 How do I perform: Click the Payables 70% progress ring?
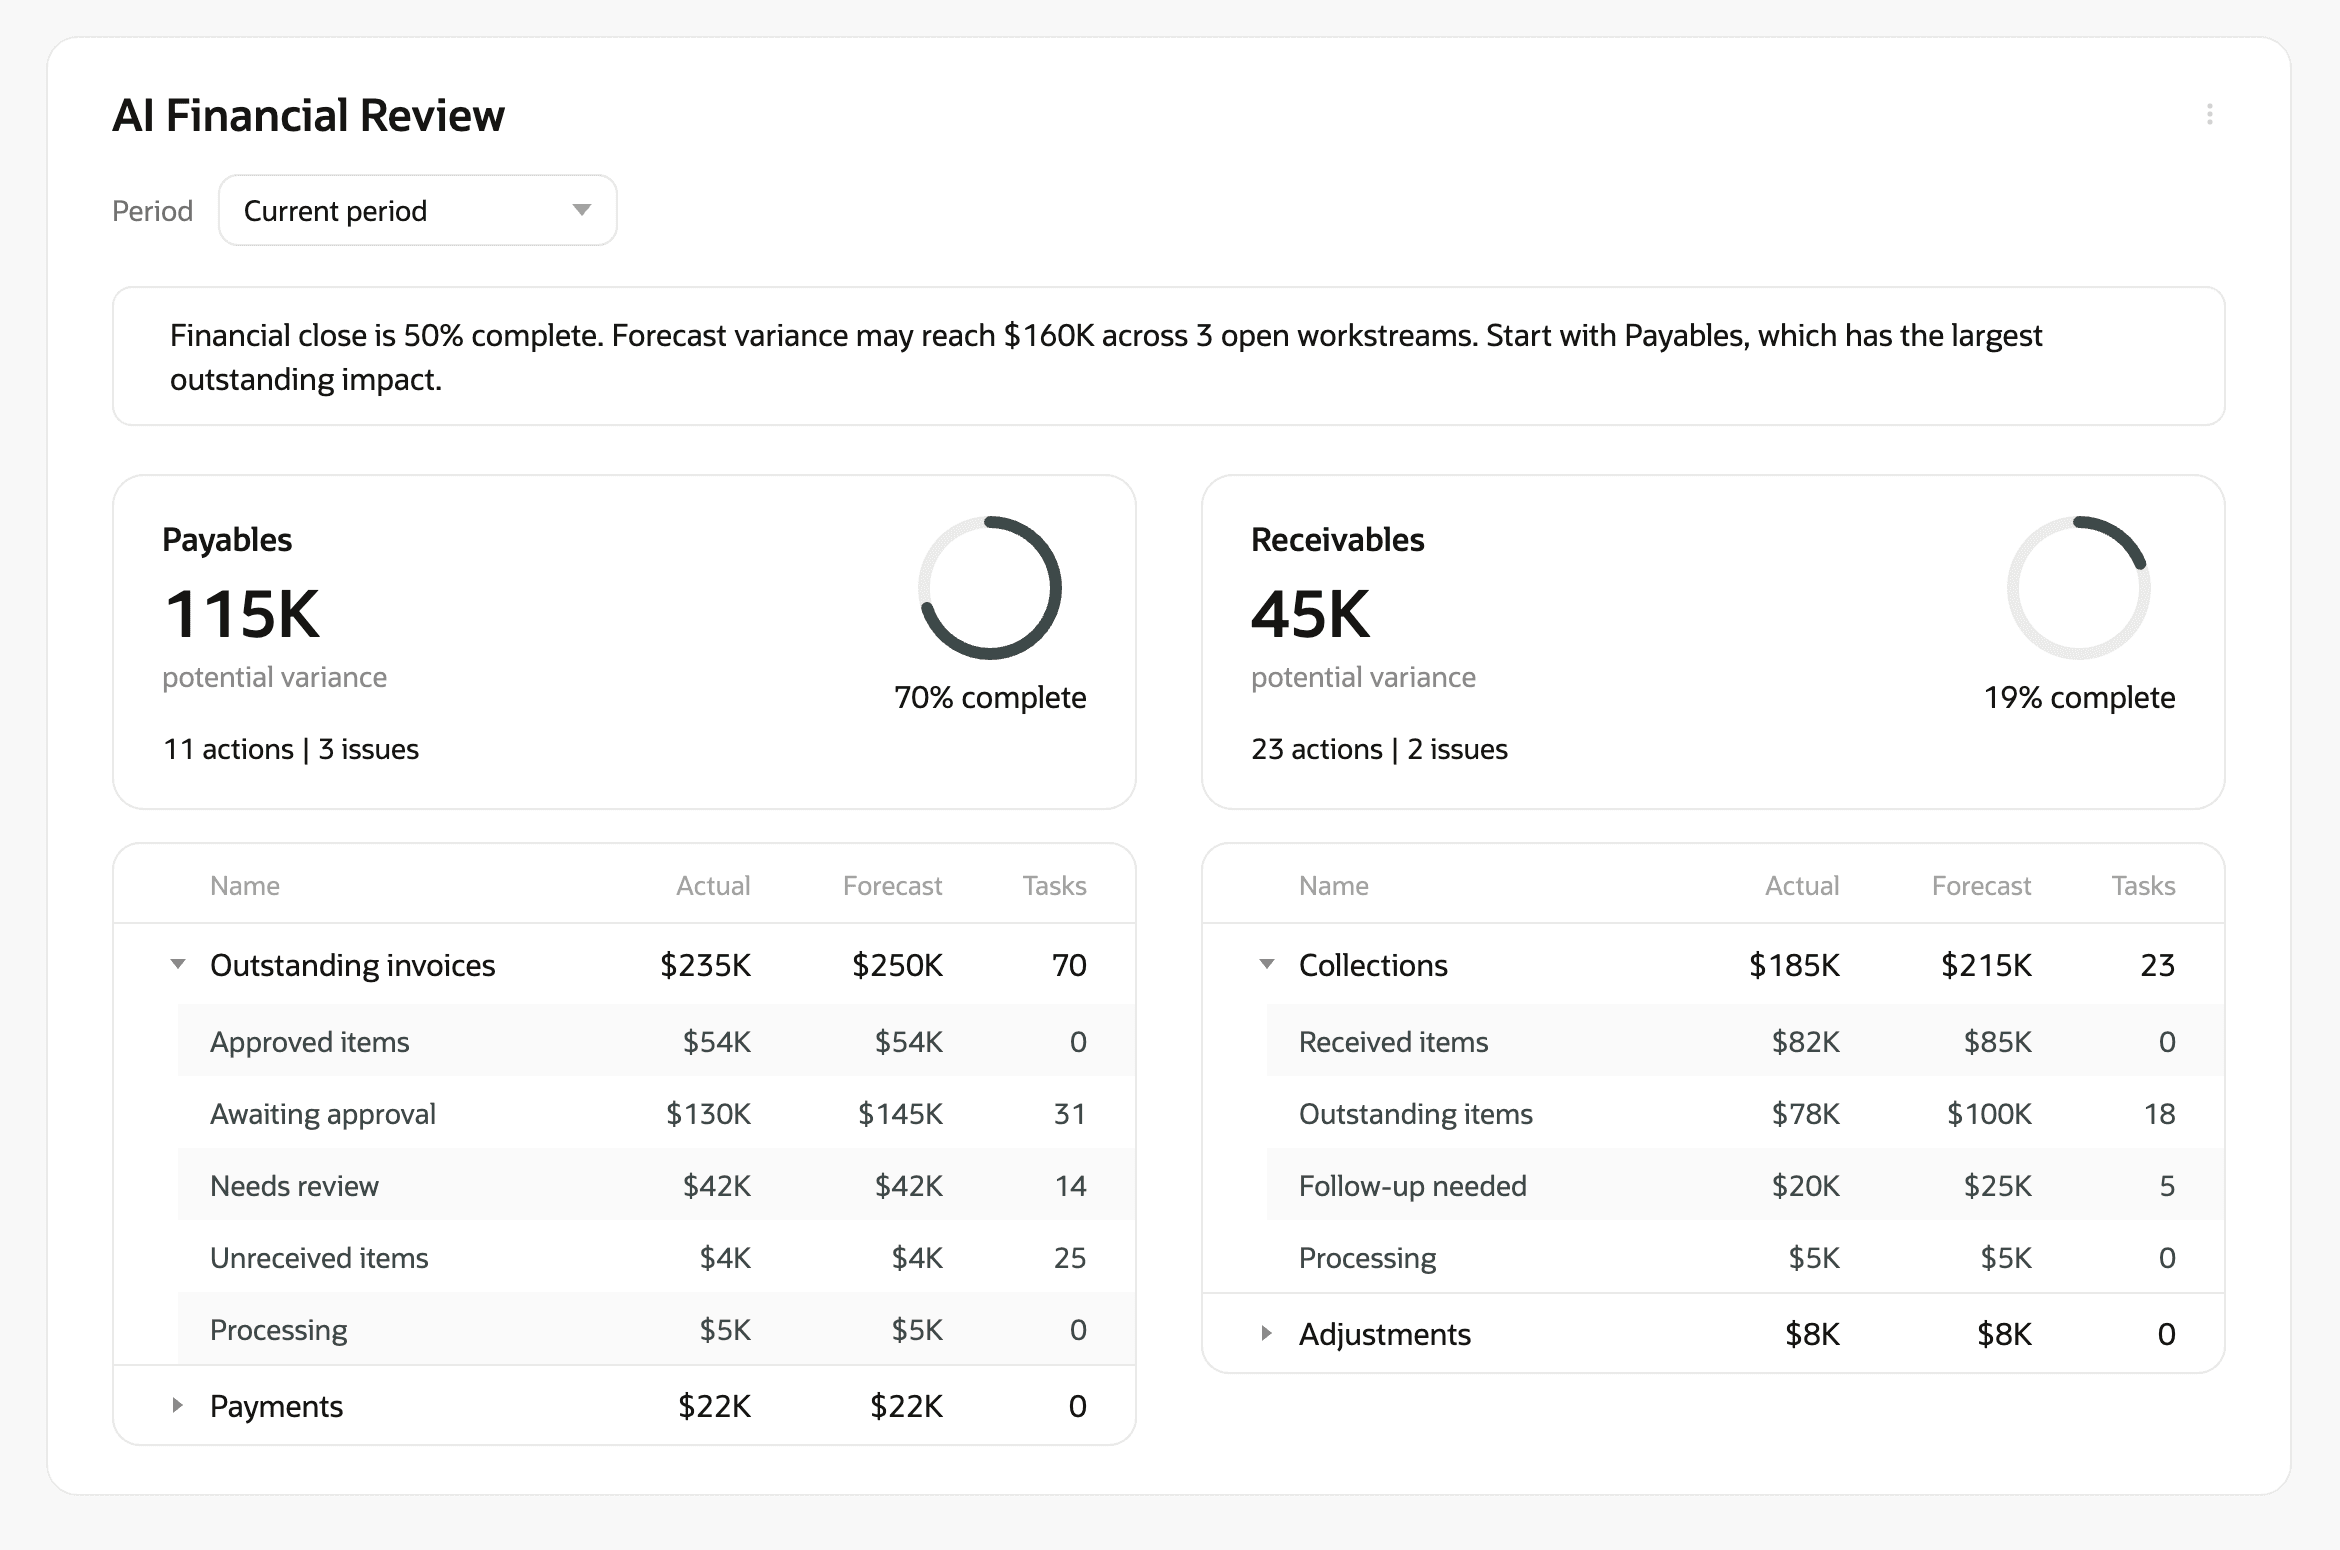pos(989,587)
